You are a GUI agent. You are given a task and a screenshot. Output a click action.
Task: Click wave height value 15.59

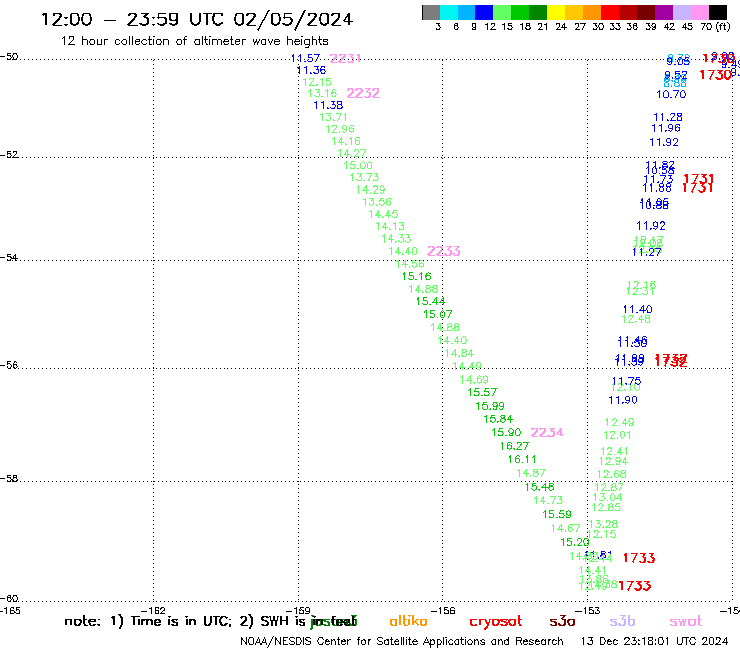pos(557,515)
